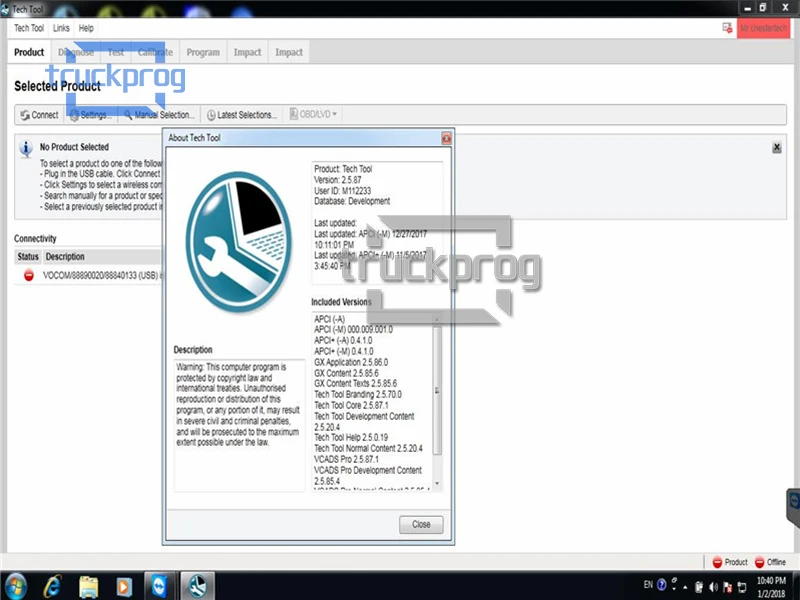Click the Tech Tool wrench logo image
Screen dimensions: 800x600
click(x=239, y=242)
